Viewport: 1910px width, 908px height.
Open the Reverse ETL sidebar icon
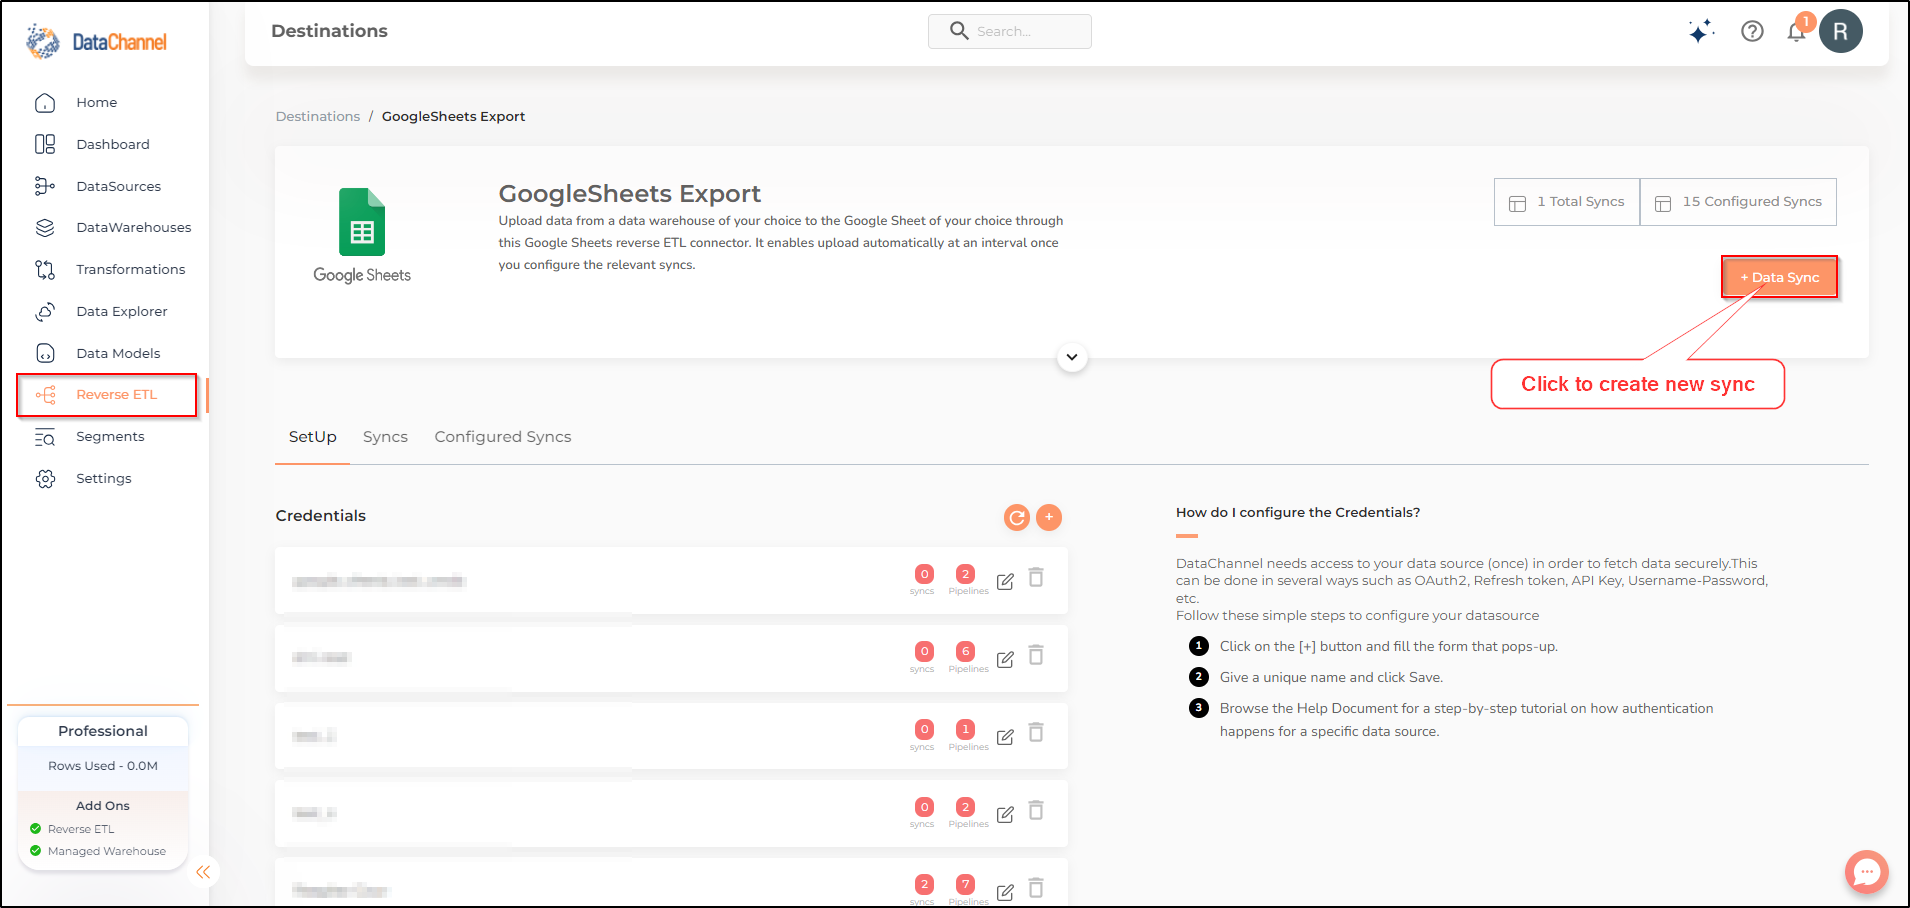pos(45,395)
